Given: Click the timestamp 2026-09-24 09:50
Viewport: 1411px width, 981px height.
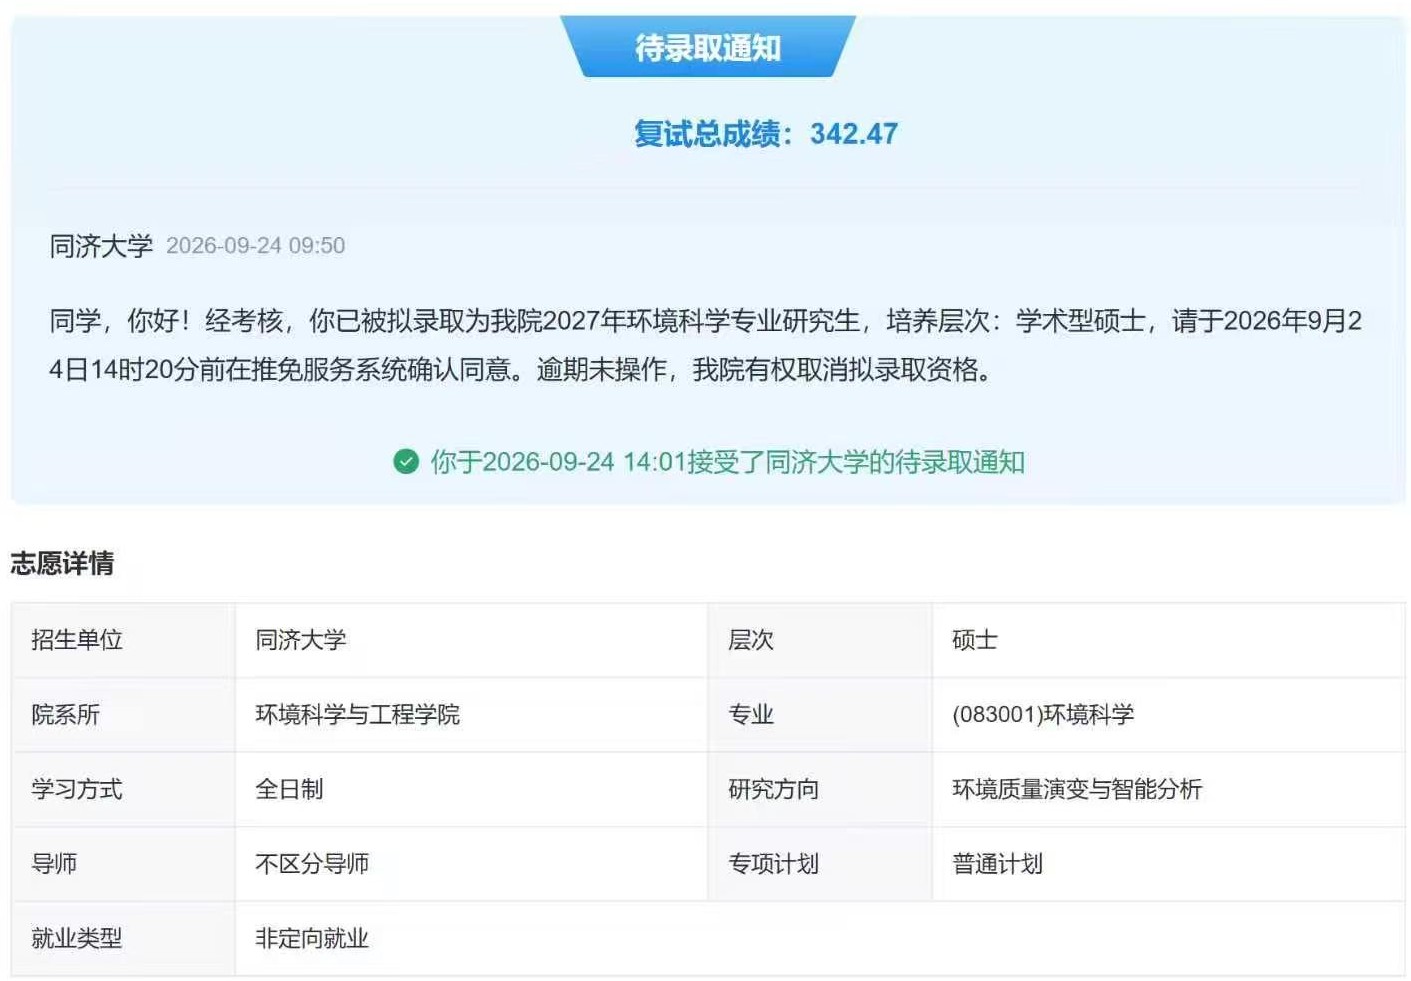Looking at the screenshot, I should pyautogui.click(x=255, y=246).
